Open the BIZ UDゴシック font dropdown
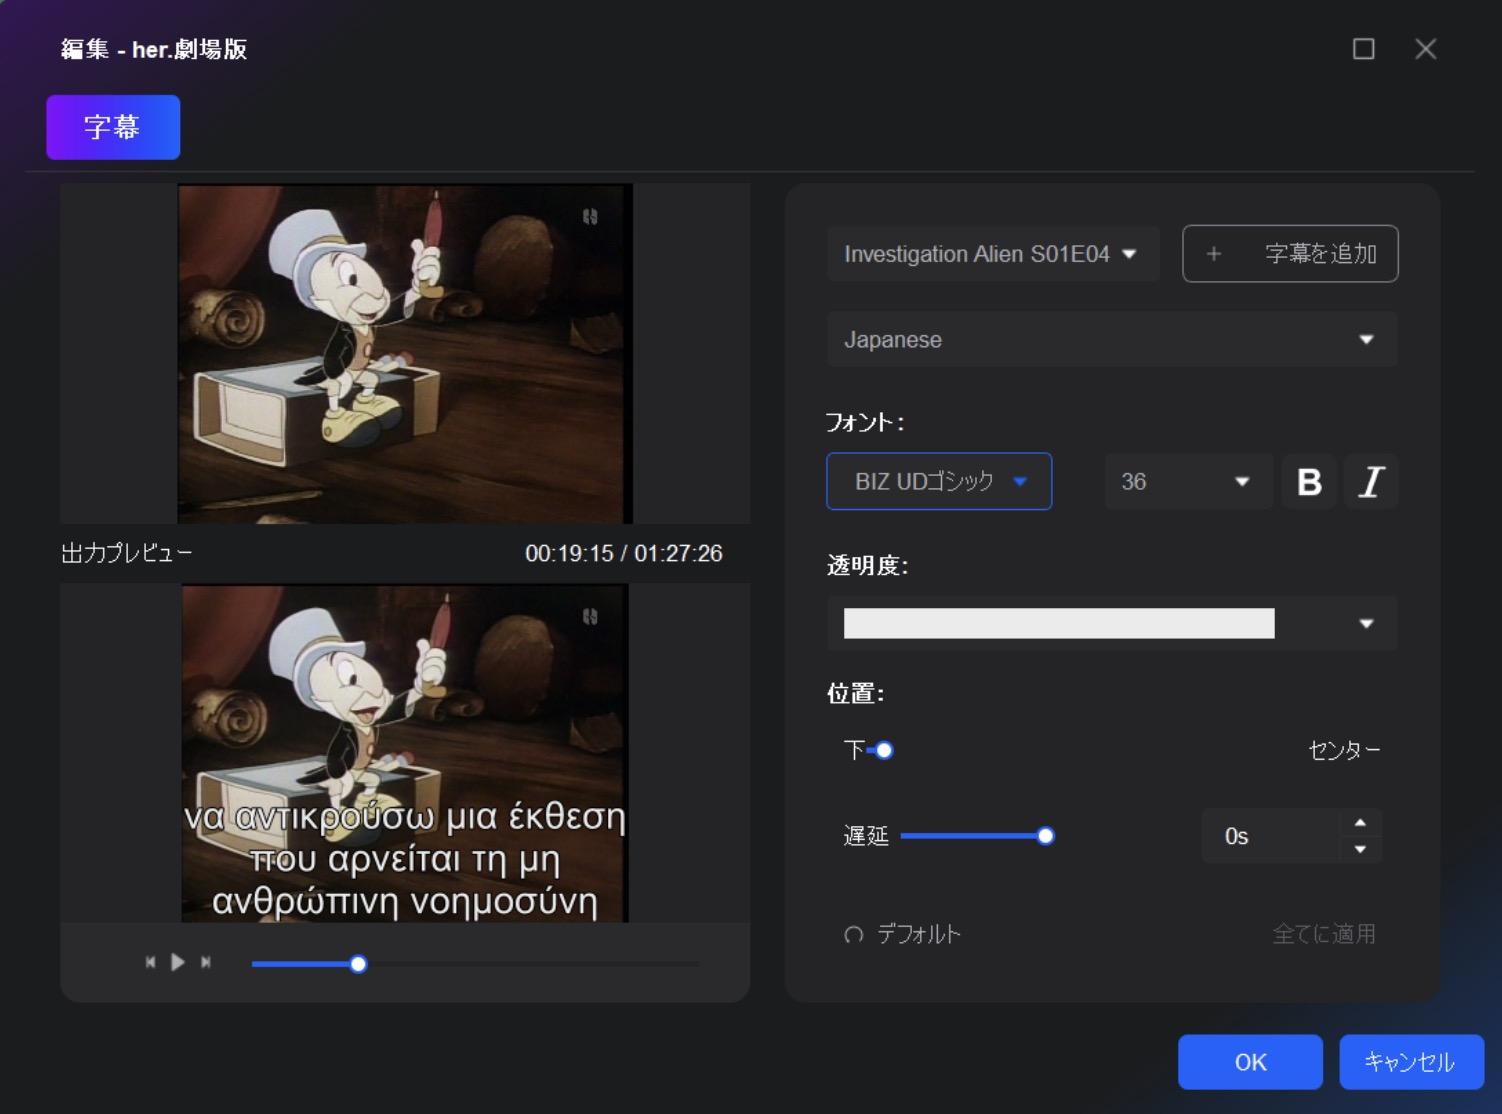 939,481
